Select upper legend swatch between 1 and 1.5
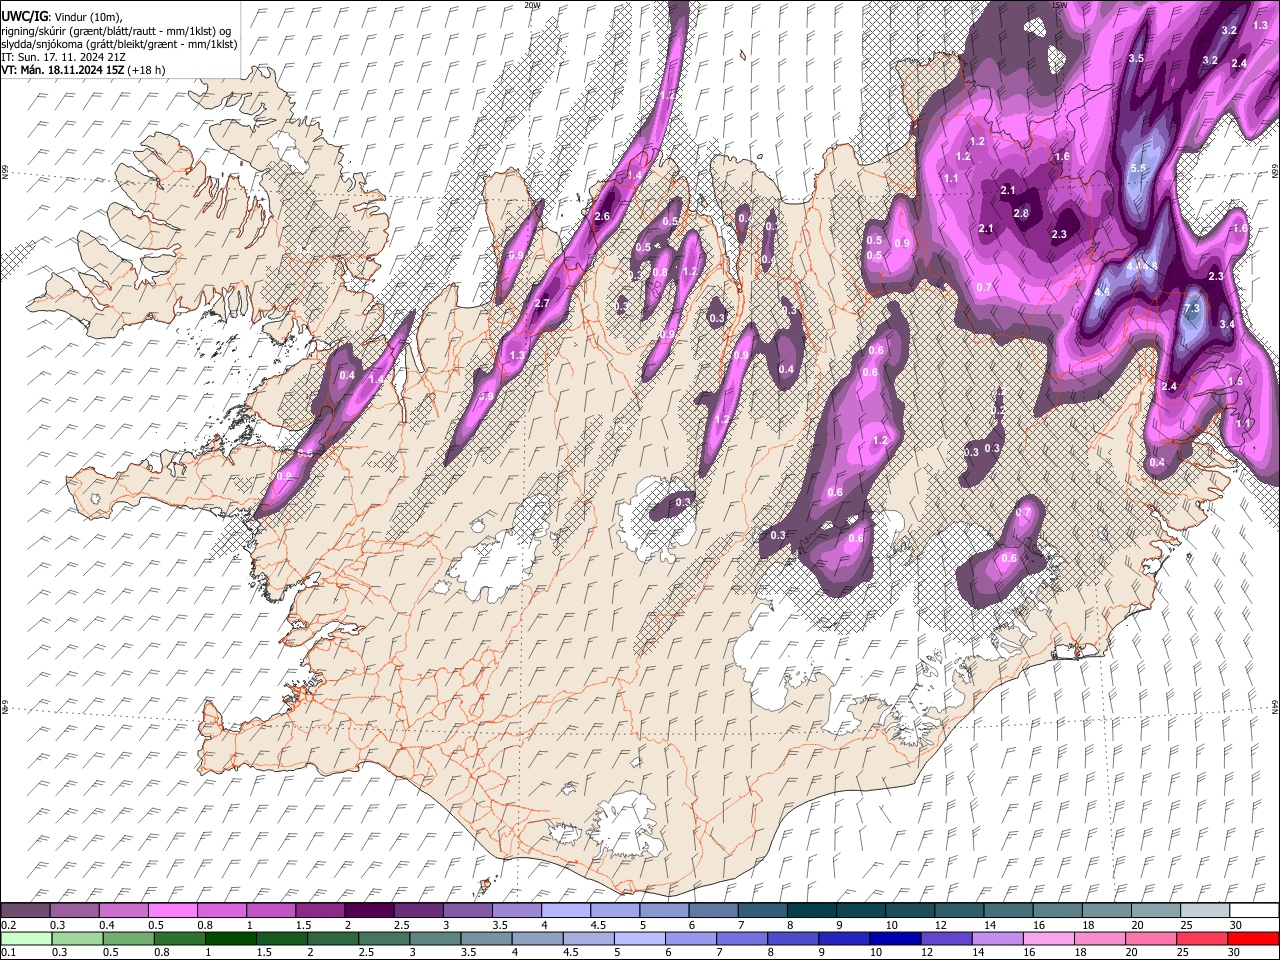 click(x=270, y=910)
